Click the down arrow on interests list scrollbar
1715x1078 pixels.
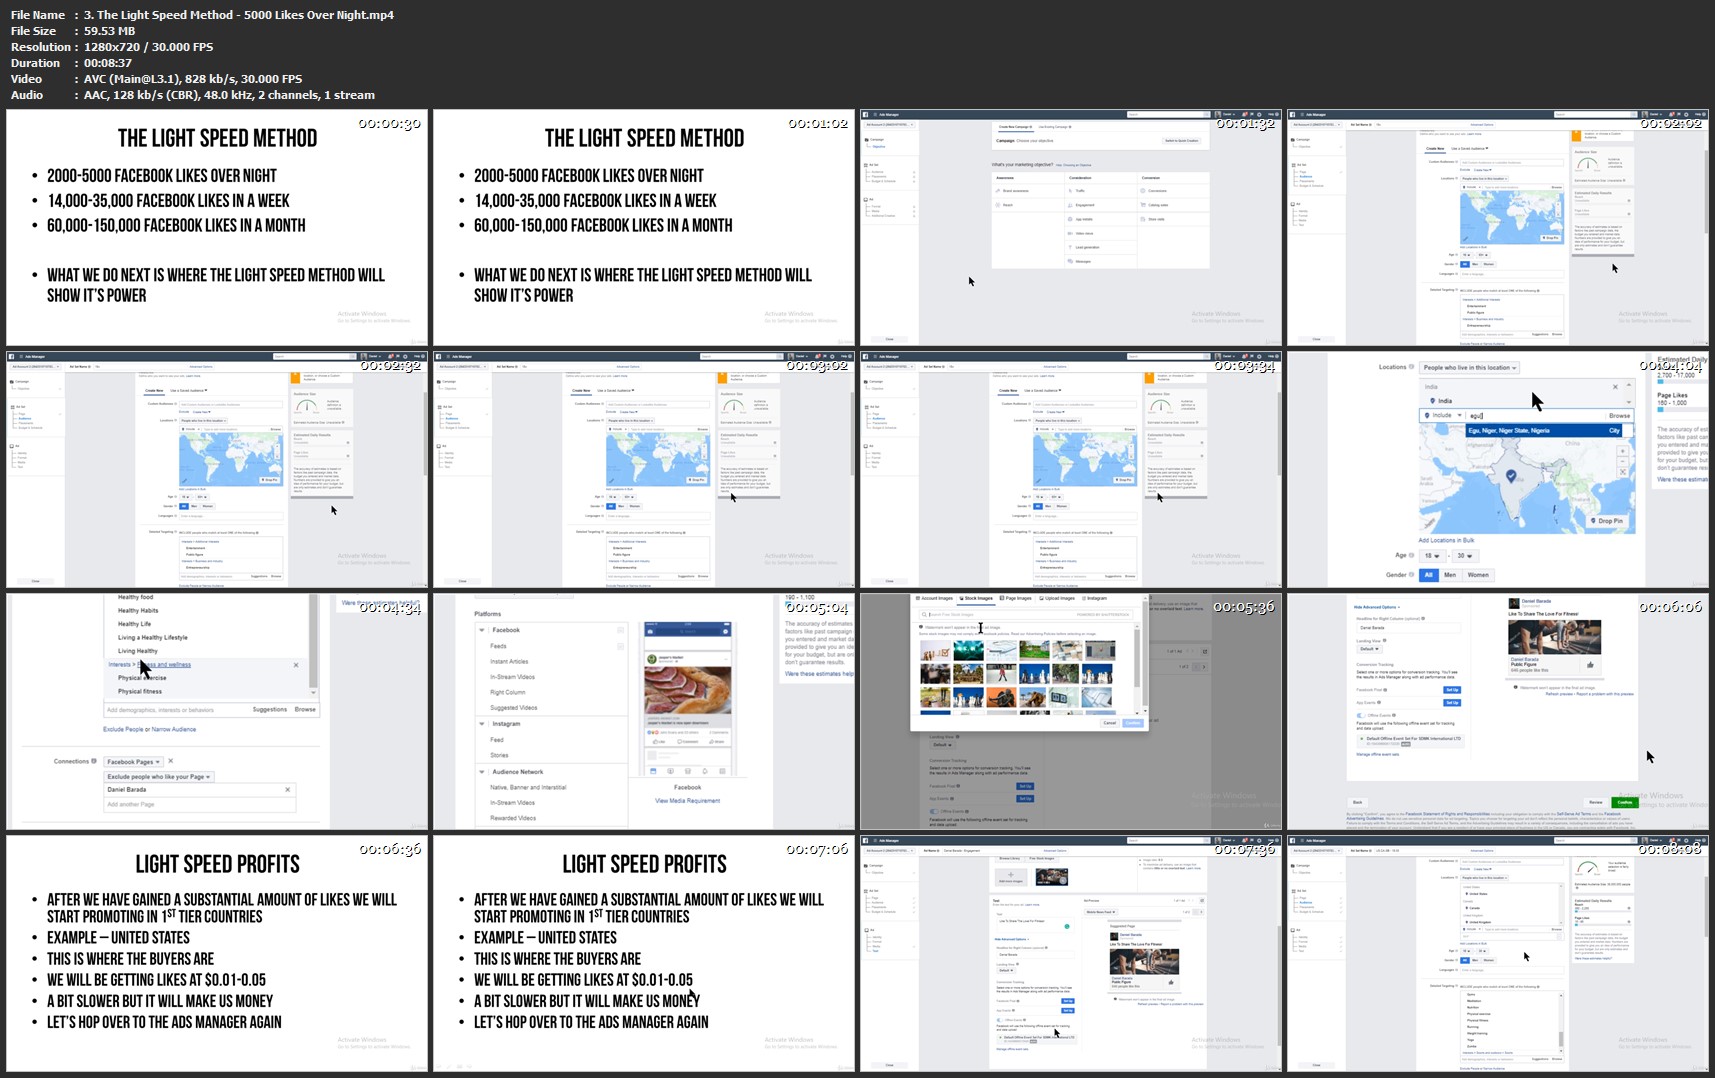pos(313,692)
